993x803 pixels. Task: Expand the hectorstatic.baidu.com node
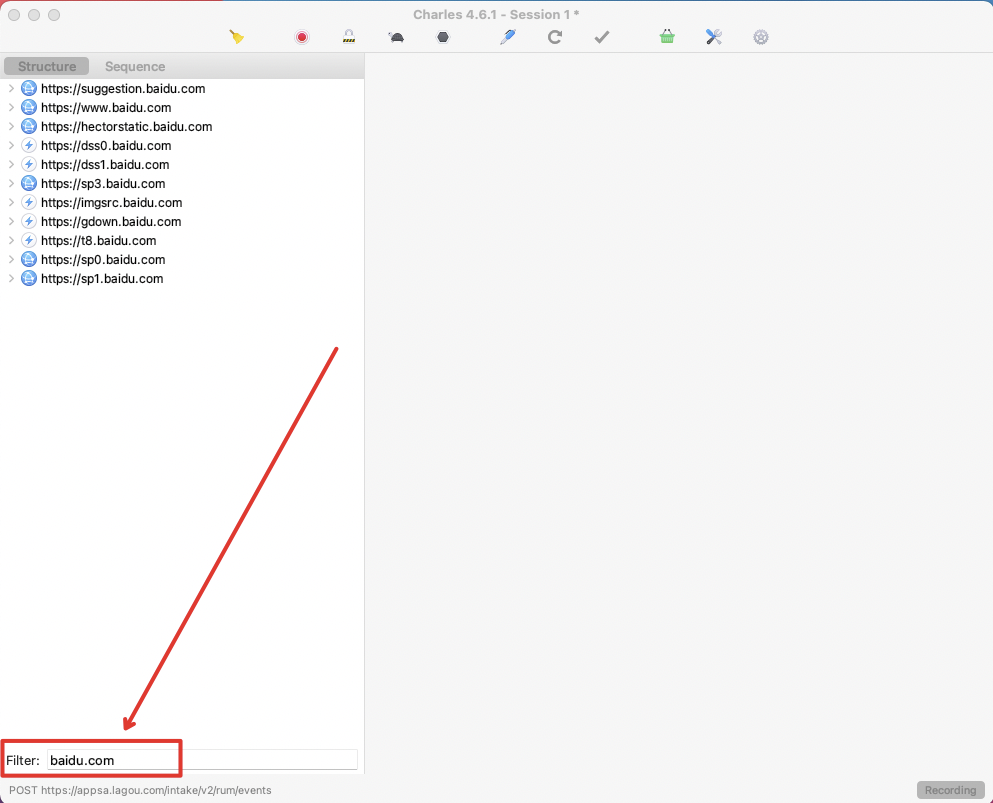(x=11, y=127)
